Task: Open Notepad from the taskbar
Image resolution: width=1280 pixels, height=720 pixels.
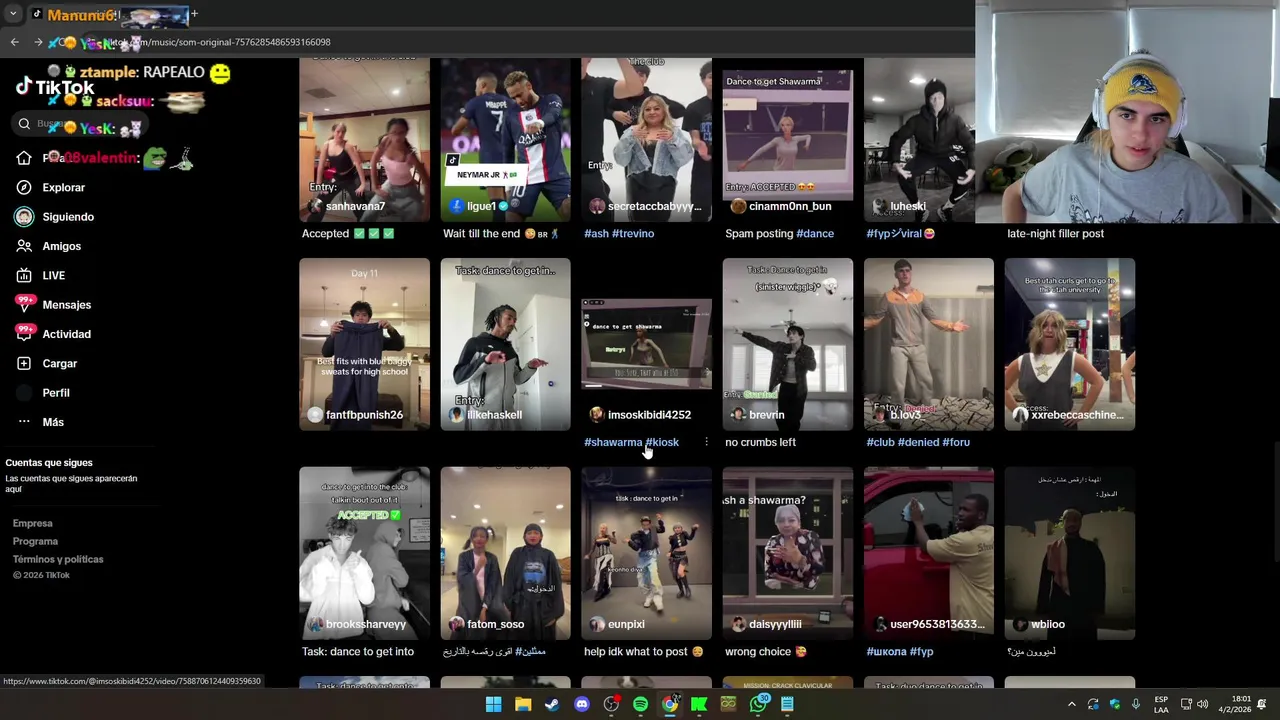Action: tap(787, 704)
